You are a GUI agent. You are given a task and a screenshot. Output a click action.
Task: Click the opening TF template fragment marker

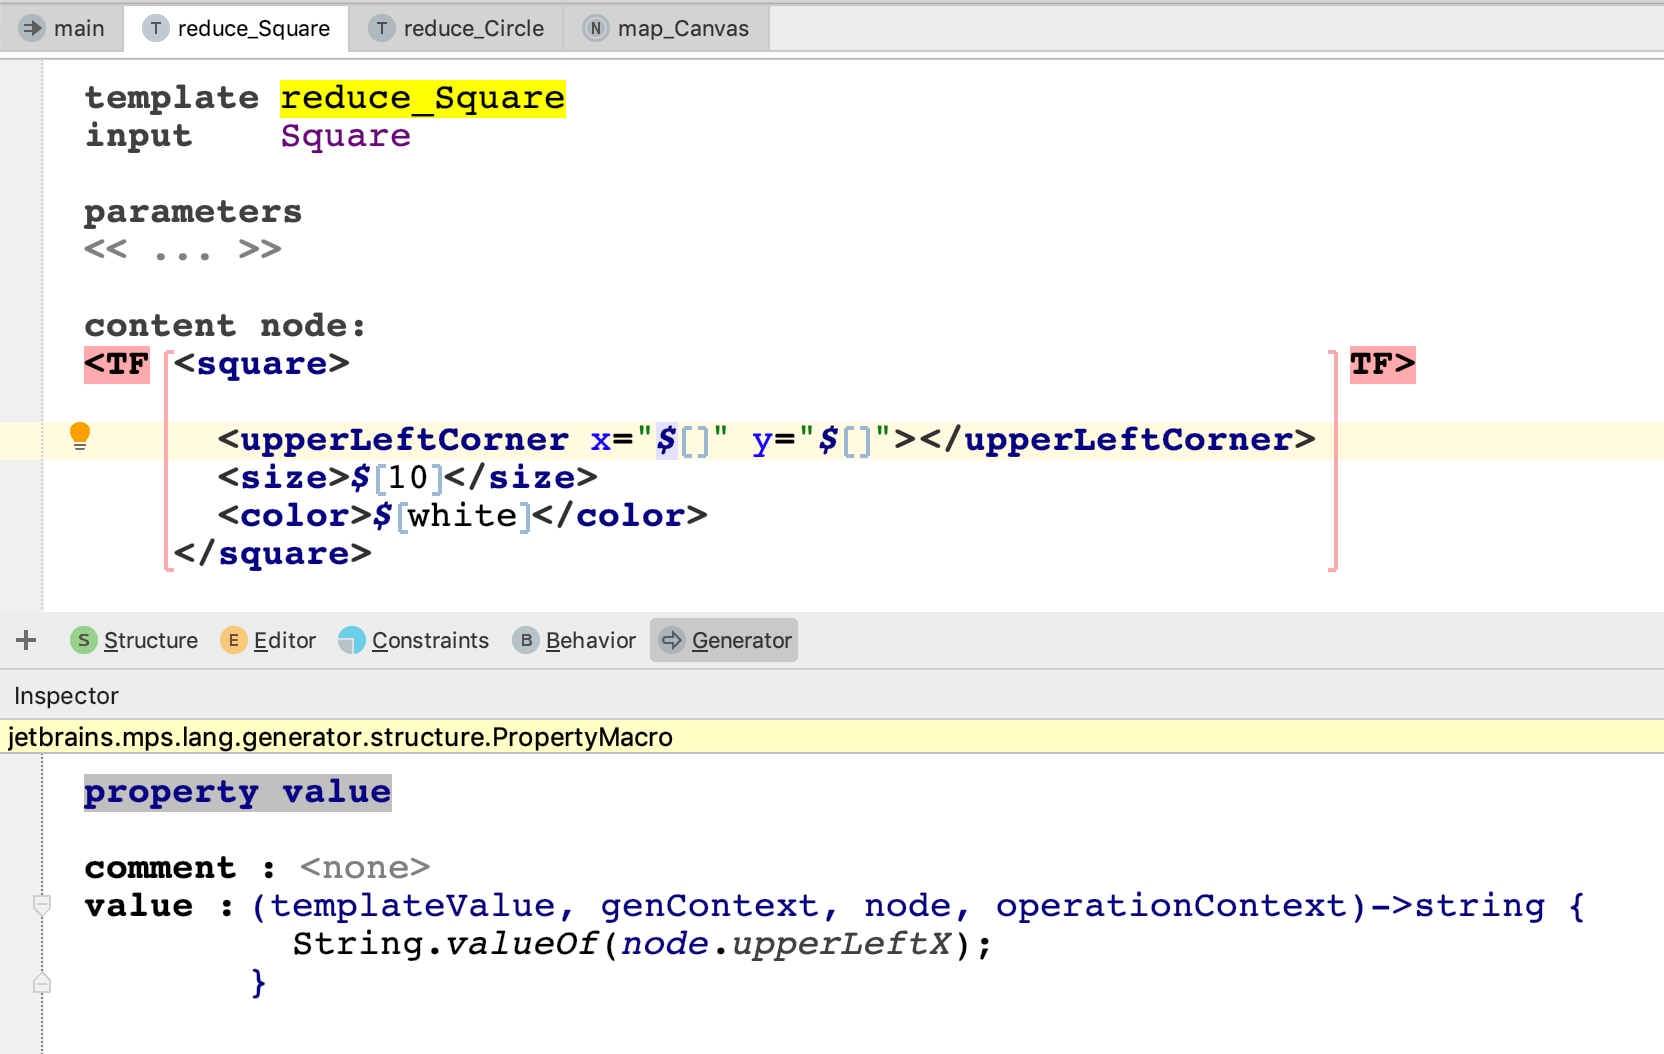(116, 364)
